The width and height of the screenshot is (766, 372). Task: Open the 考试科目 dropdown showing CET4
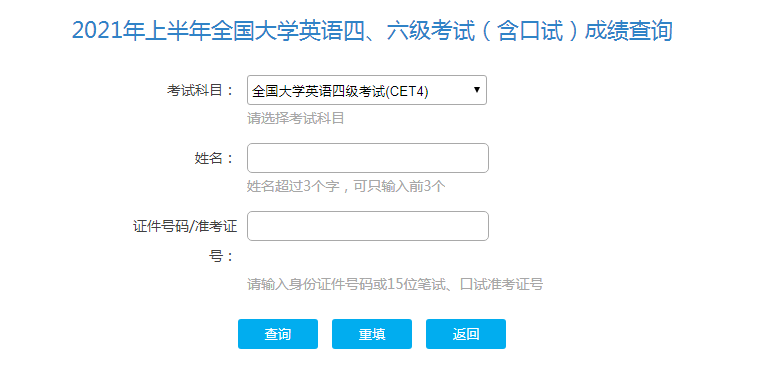click(367, 90)
